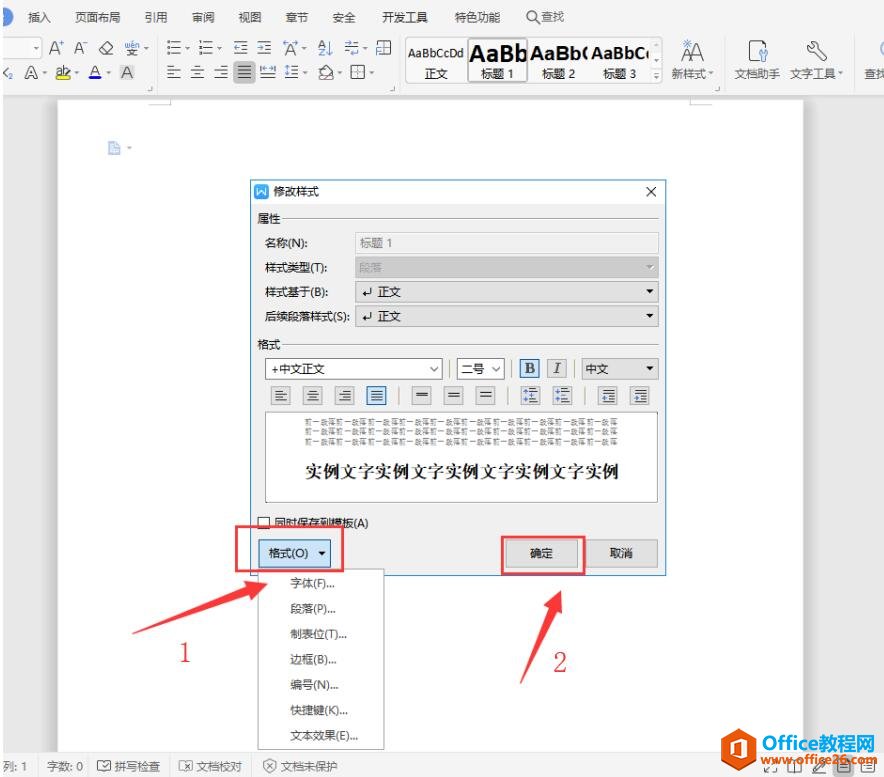Open the 后续段落样式 dropdown

pos(507,316)
